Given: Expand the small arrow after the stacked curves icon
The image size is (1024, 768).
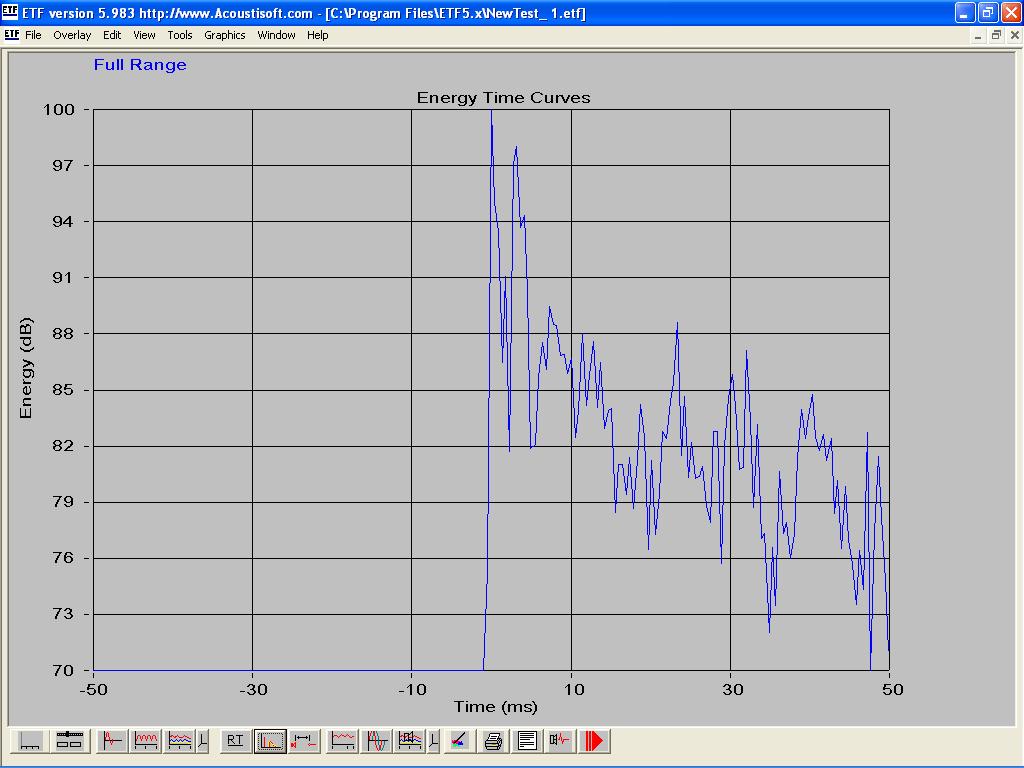Looking at the screenshot, I should [x=204, y=741].
